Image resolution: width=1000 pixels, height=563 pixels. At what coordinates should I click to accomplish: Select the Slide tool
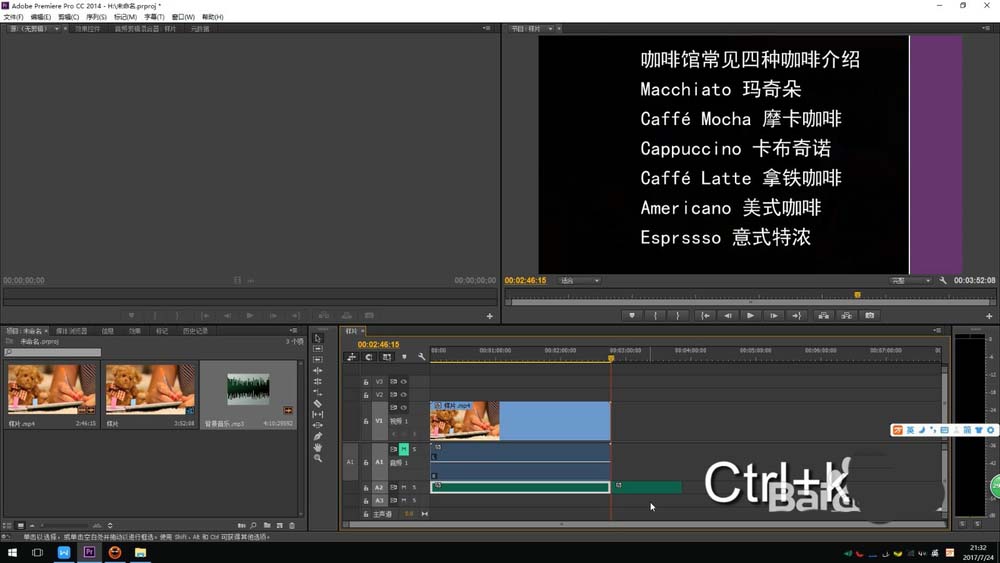[318, 425]
